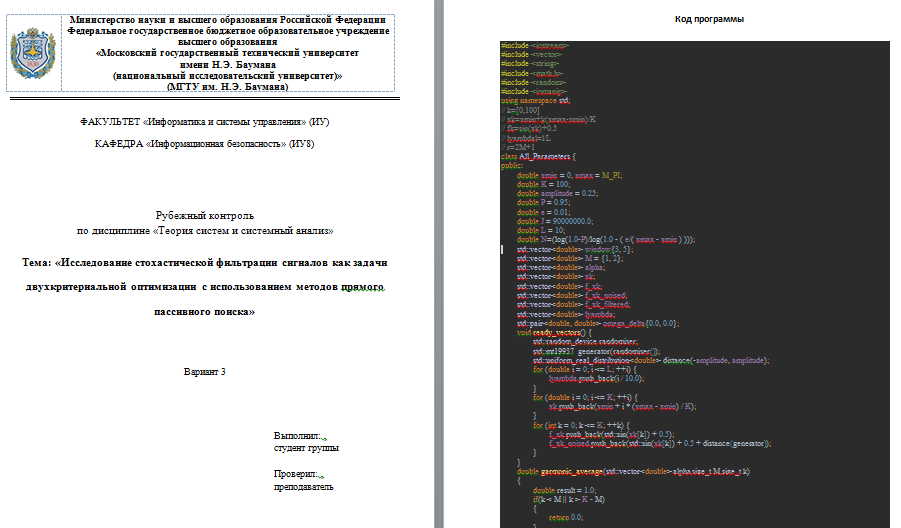Click the 'double N=(log(1.0-P)…' line
The image size is (901, 528).
[x=606, y=240]
